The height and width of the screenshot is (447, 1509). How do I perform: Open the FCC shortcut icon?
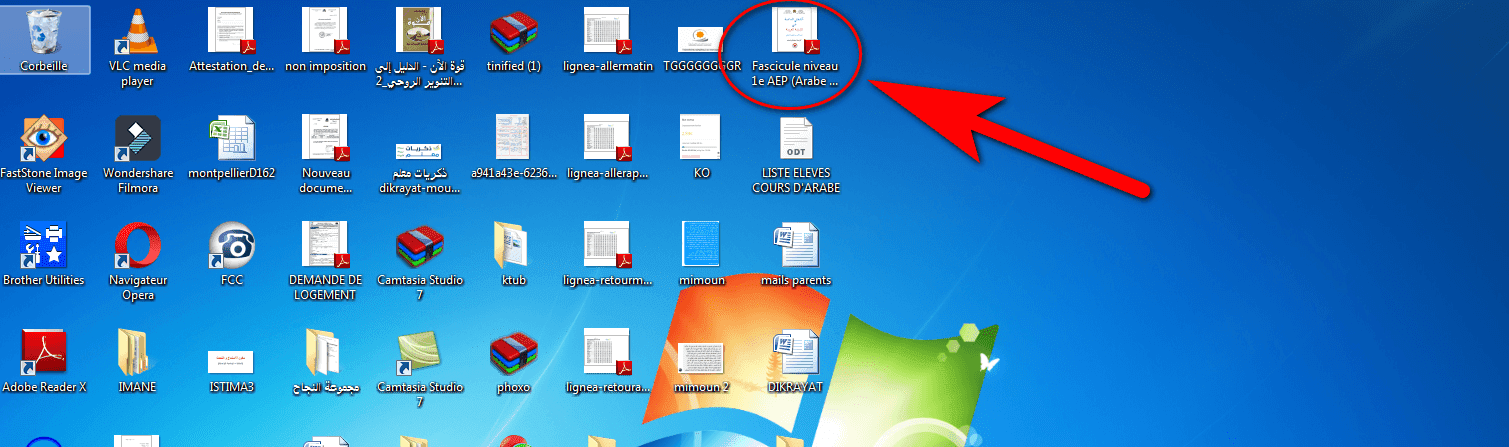[231, 254]
